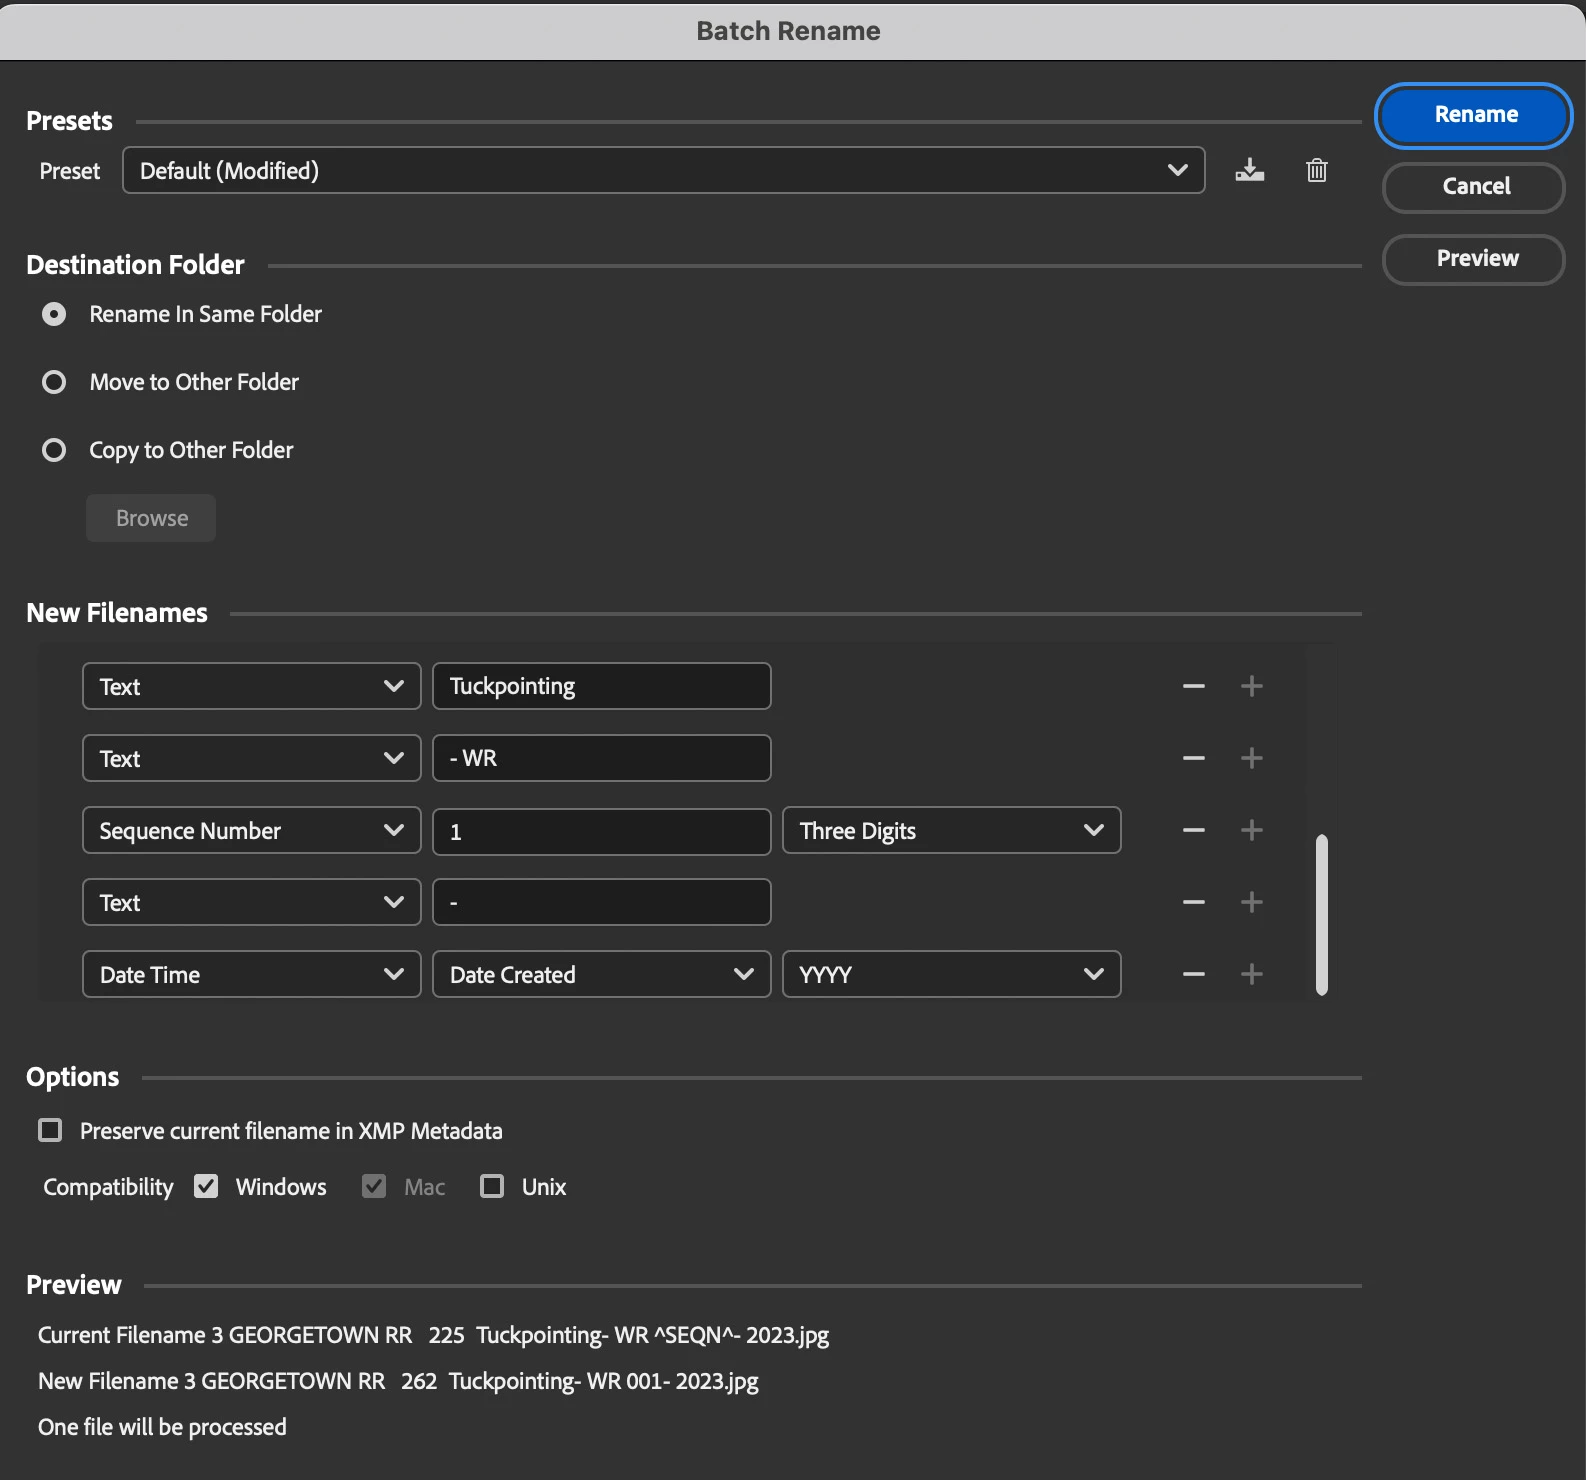
Task: Open the Sequence Number type dropdown
Action: pyautogui.click(x=252, y=830)
